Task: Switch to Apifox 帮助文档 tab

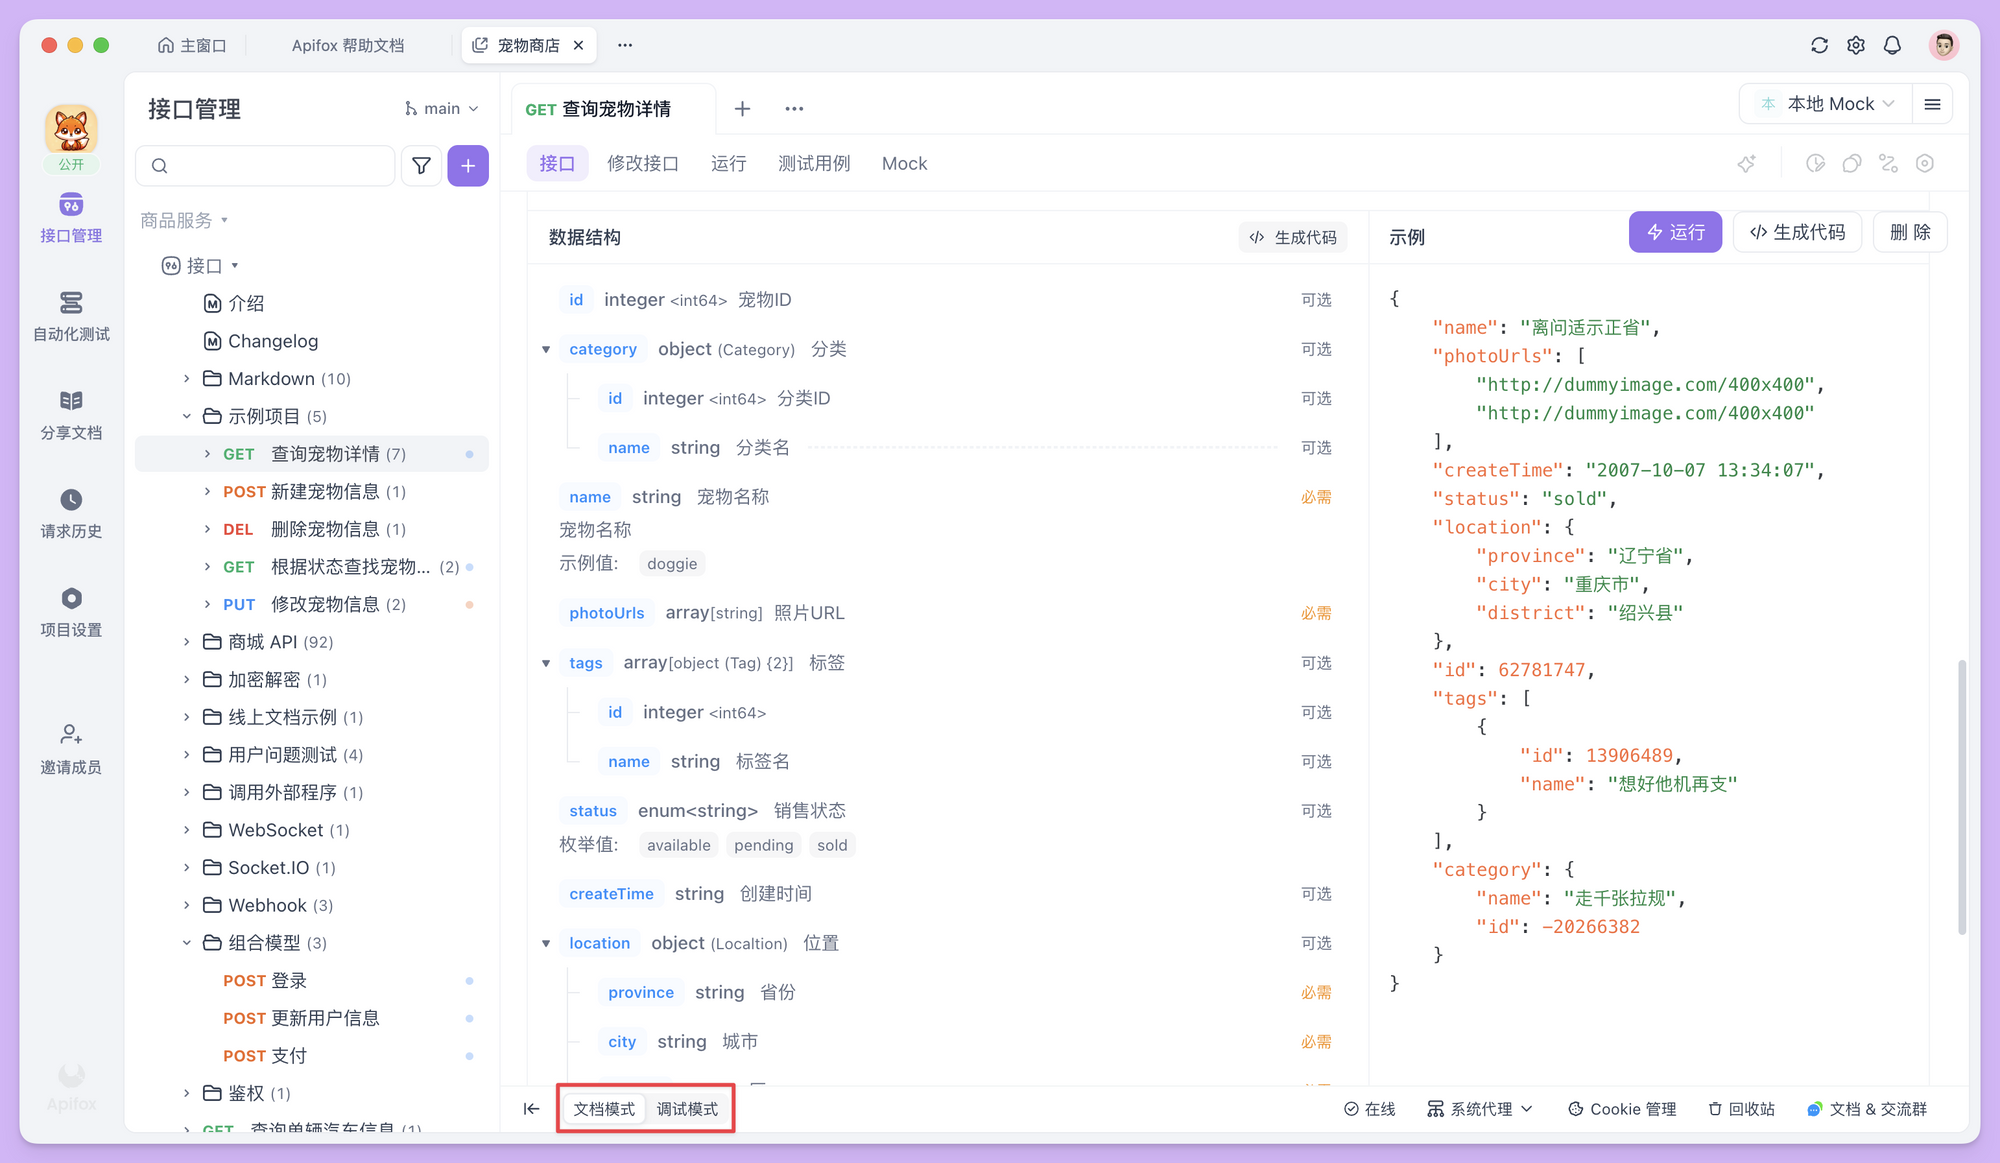Action: [x=347, y=45]
